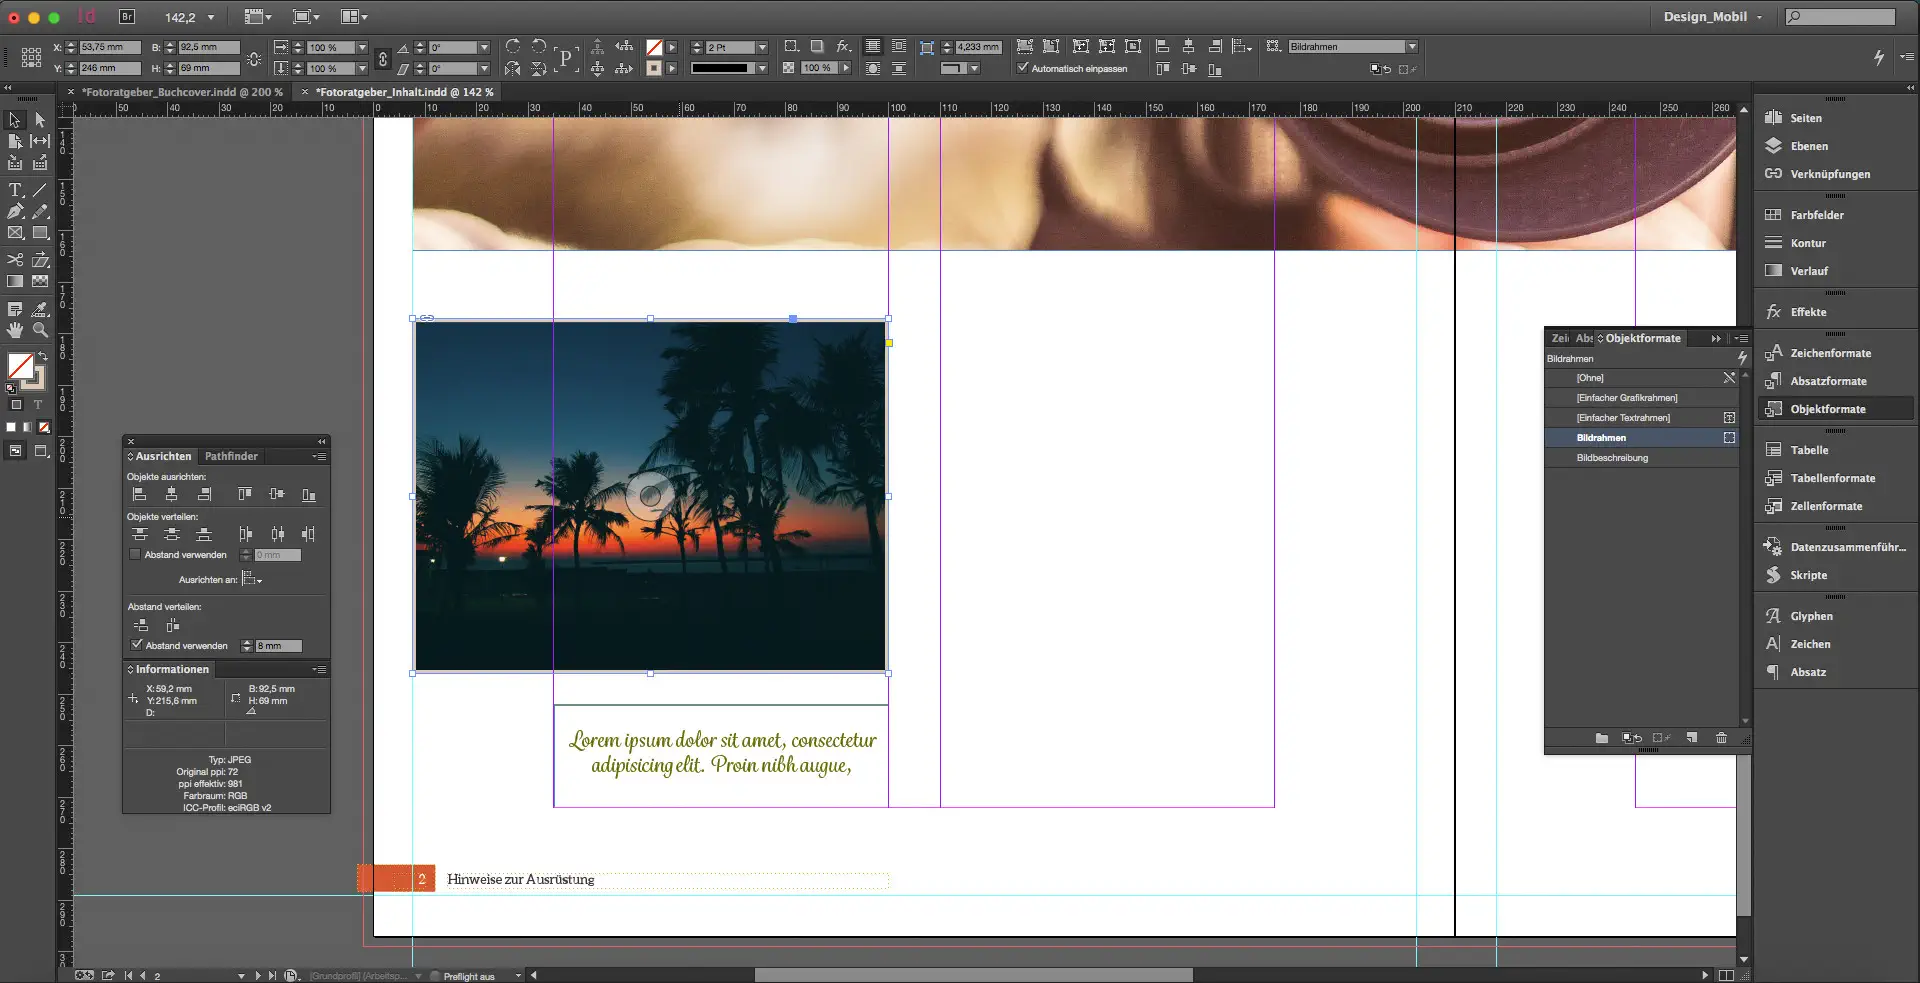Image resolution: width=1920 pixels, height=983 pixels.
Task: Apply the Bildbeschreibung object style
Action: (1612, 457)
